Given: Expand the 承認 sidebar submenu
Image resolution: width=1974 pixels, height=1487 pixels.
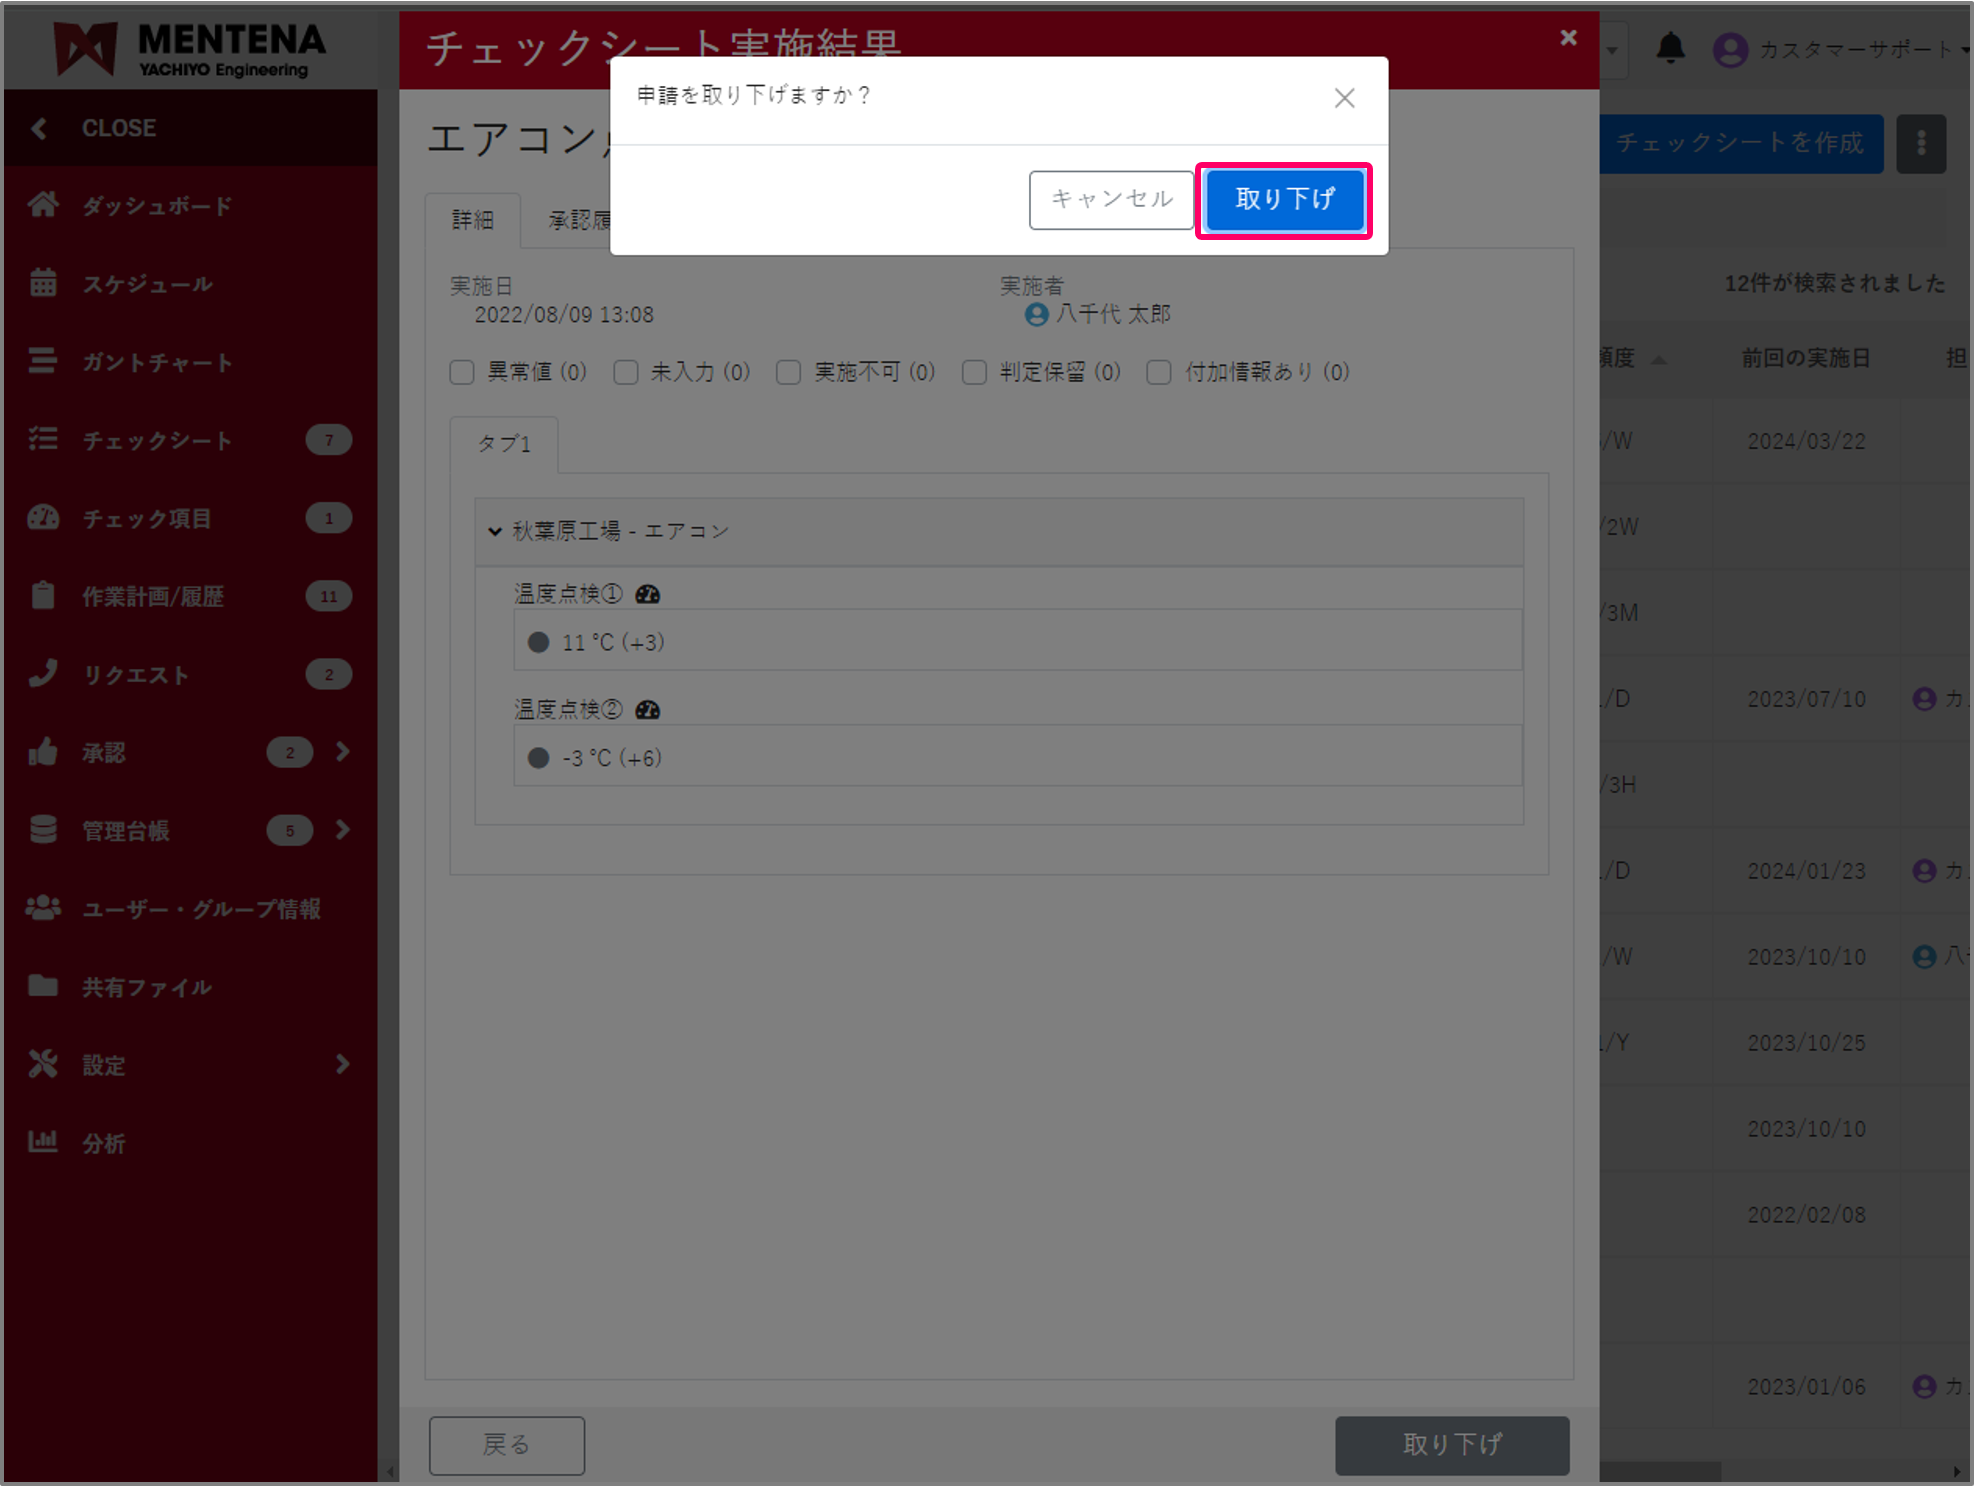Looking at the screenshot, I should pyautogui.click(x=343, y=752).
